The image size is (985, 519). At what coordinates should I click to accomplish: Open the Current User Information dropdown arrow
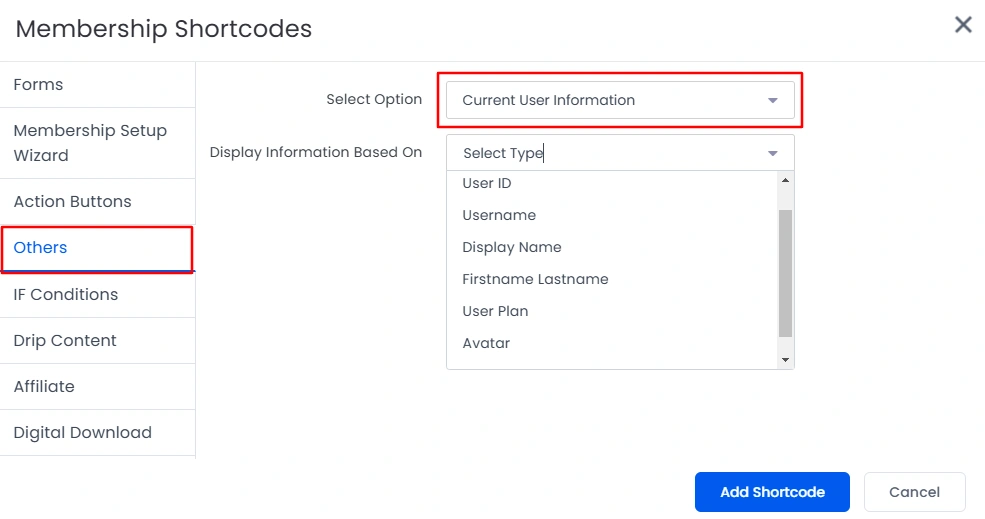click(773, 101)
